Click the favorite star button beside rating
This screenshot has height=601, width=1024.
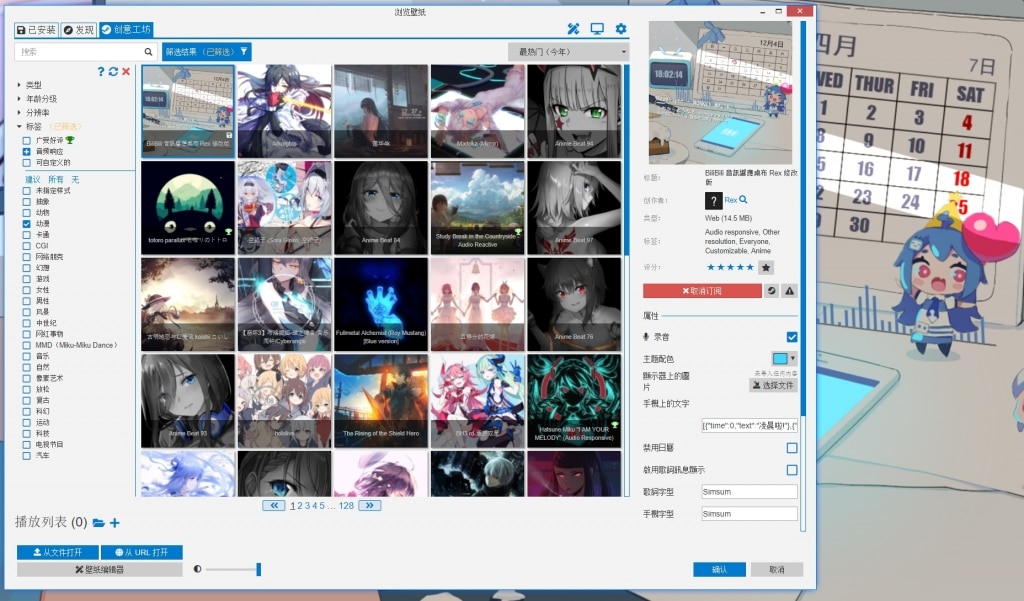[x=766, y=268]
